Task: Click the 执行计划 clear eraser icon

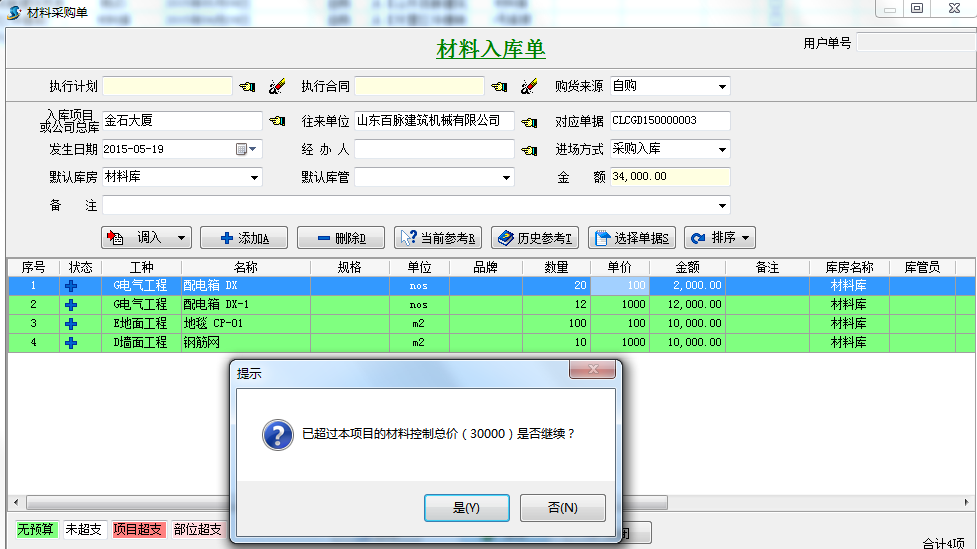Action: point(275,87)
